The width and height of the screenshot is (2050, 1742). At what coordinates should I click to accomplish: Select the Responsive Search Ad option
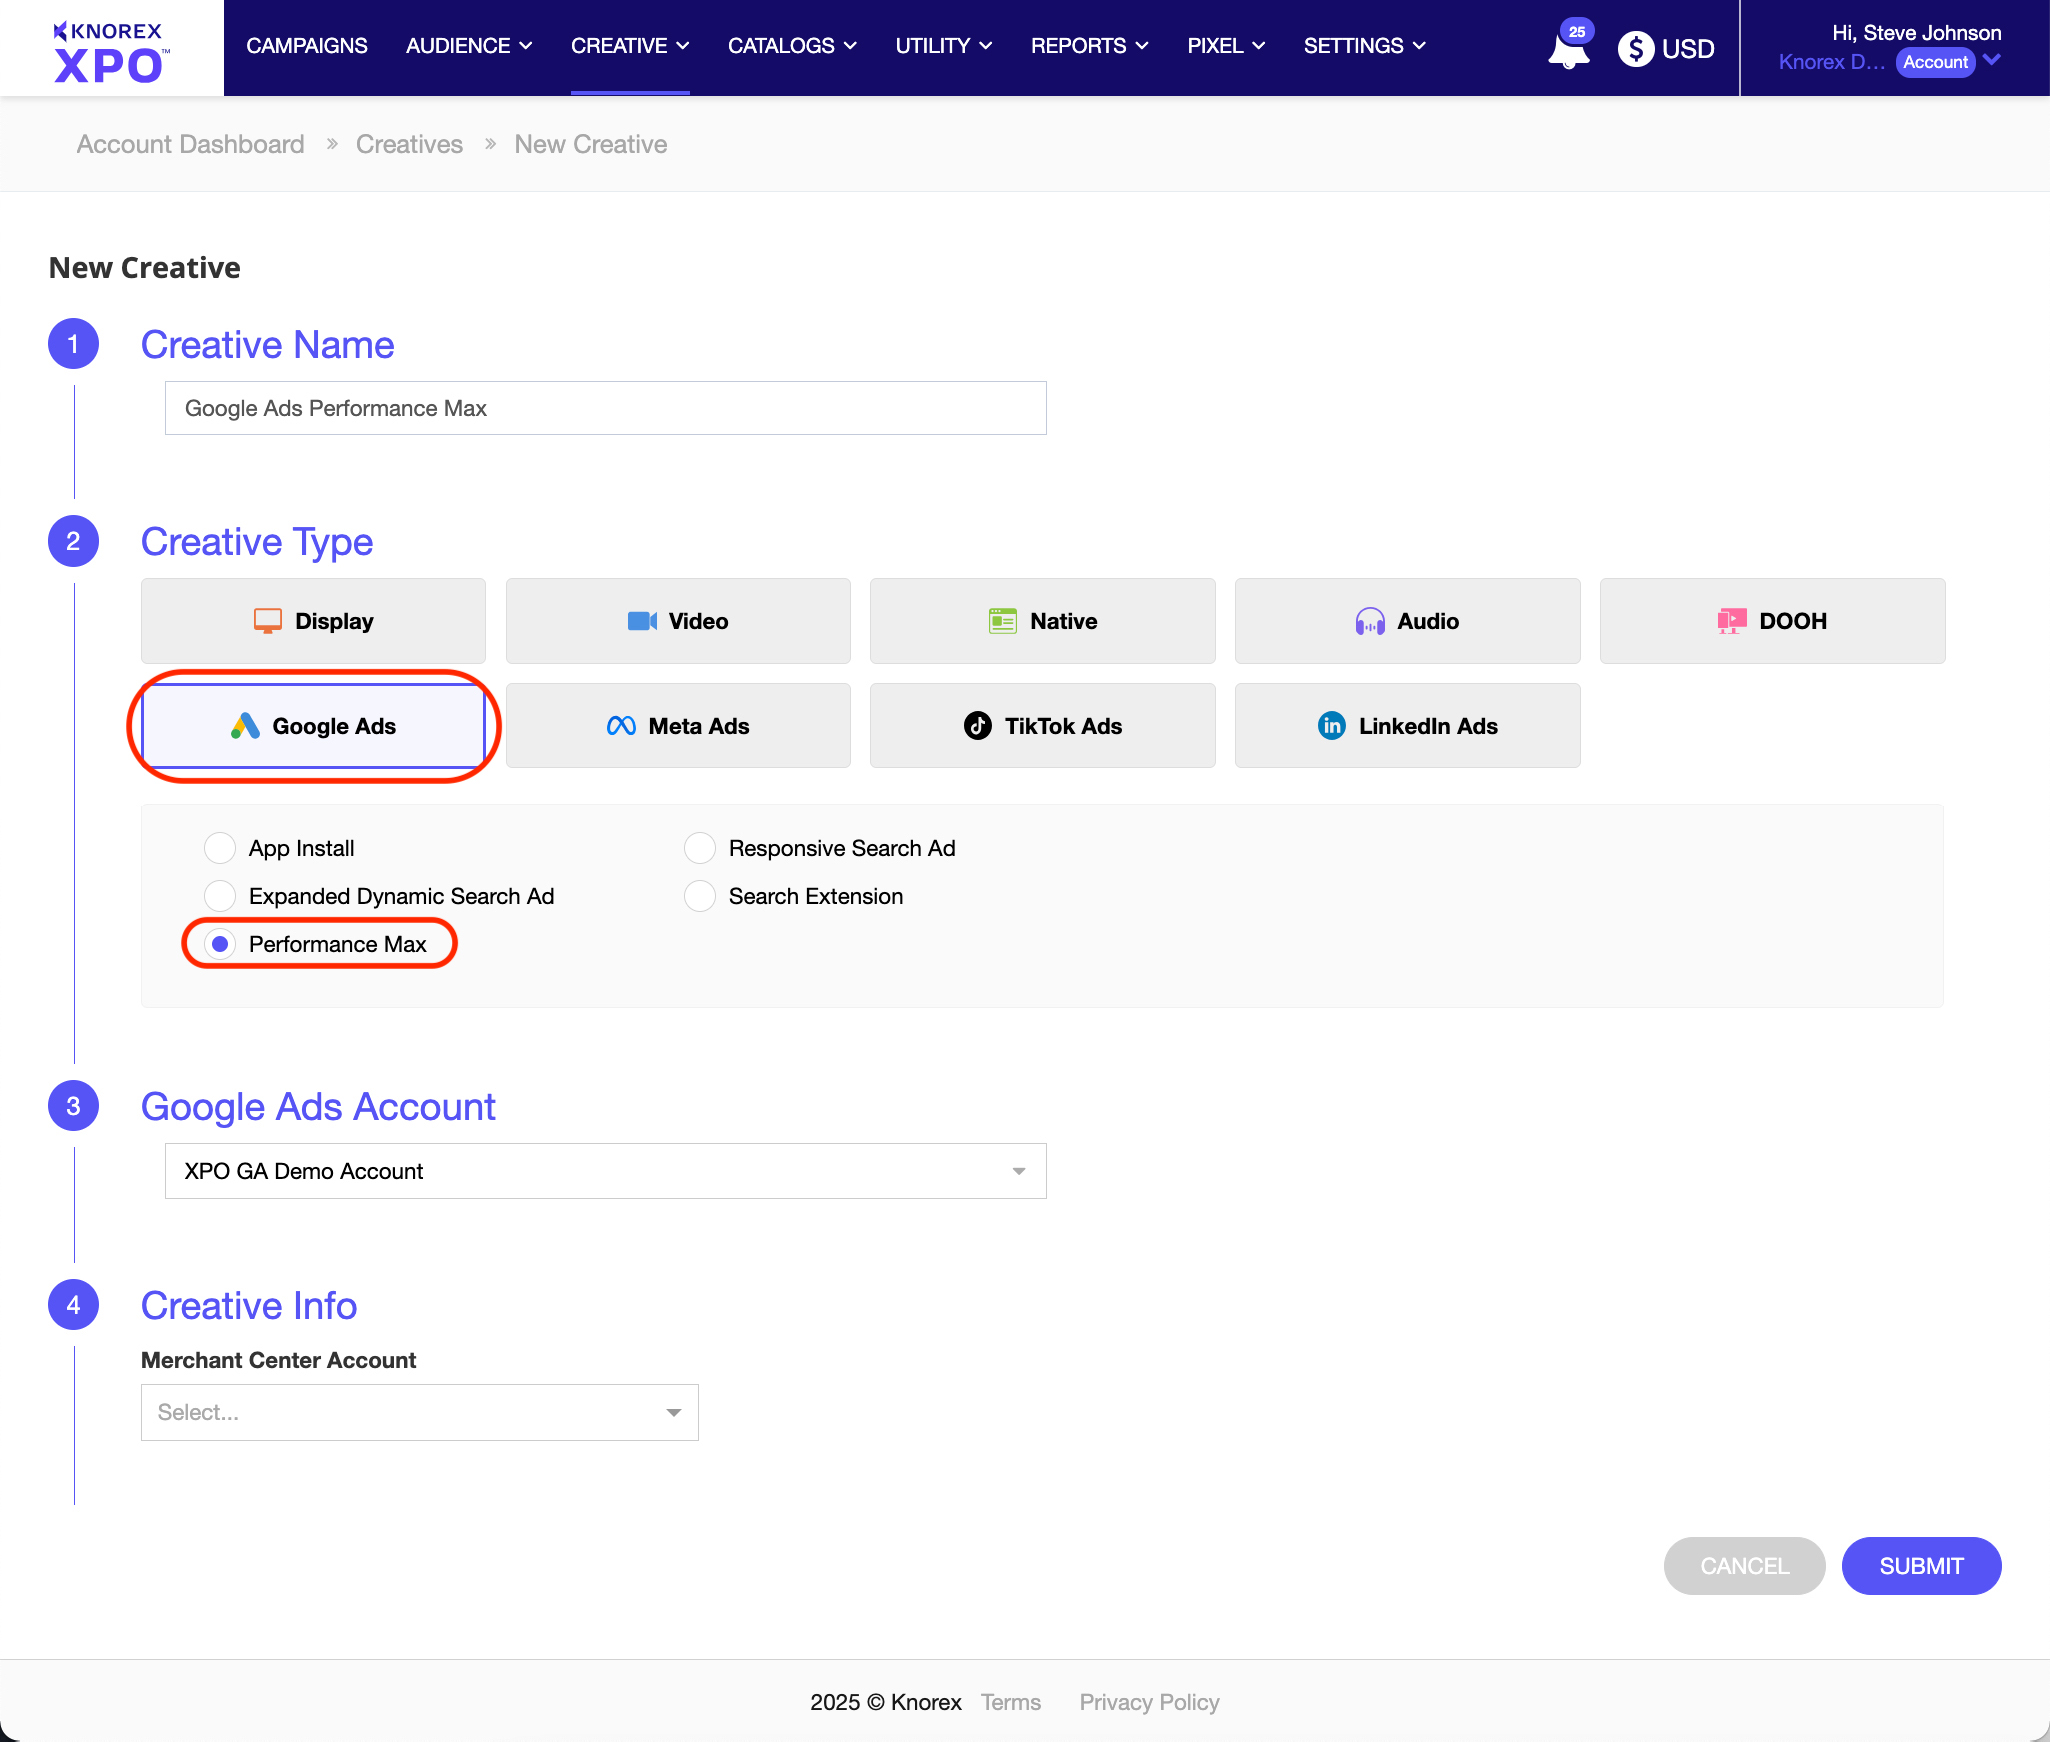click(x=699, y=847)
